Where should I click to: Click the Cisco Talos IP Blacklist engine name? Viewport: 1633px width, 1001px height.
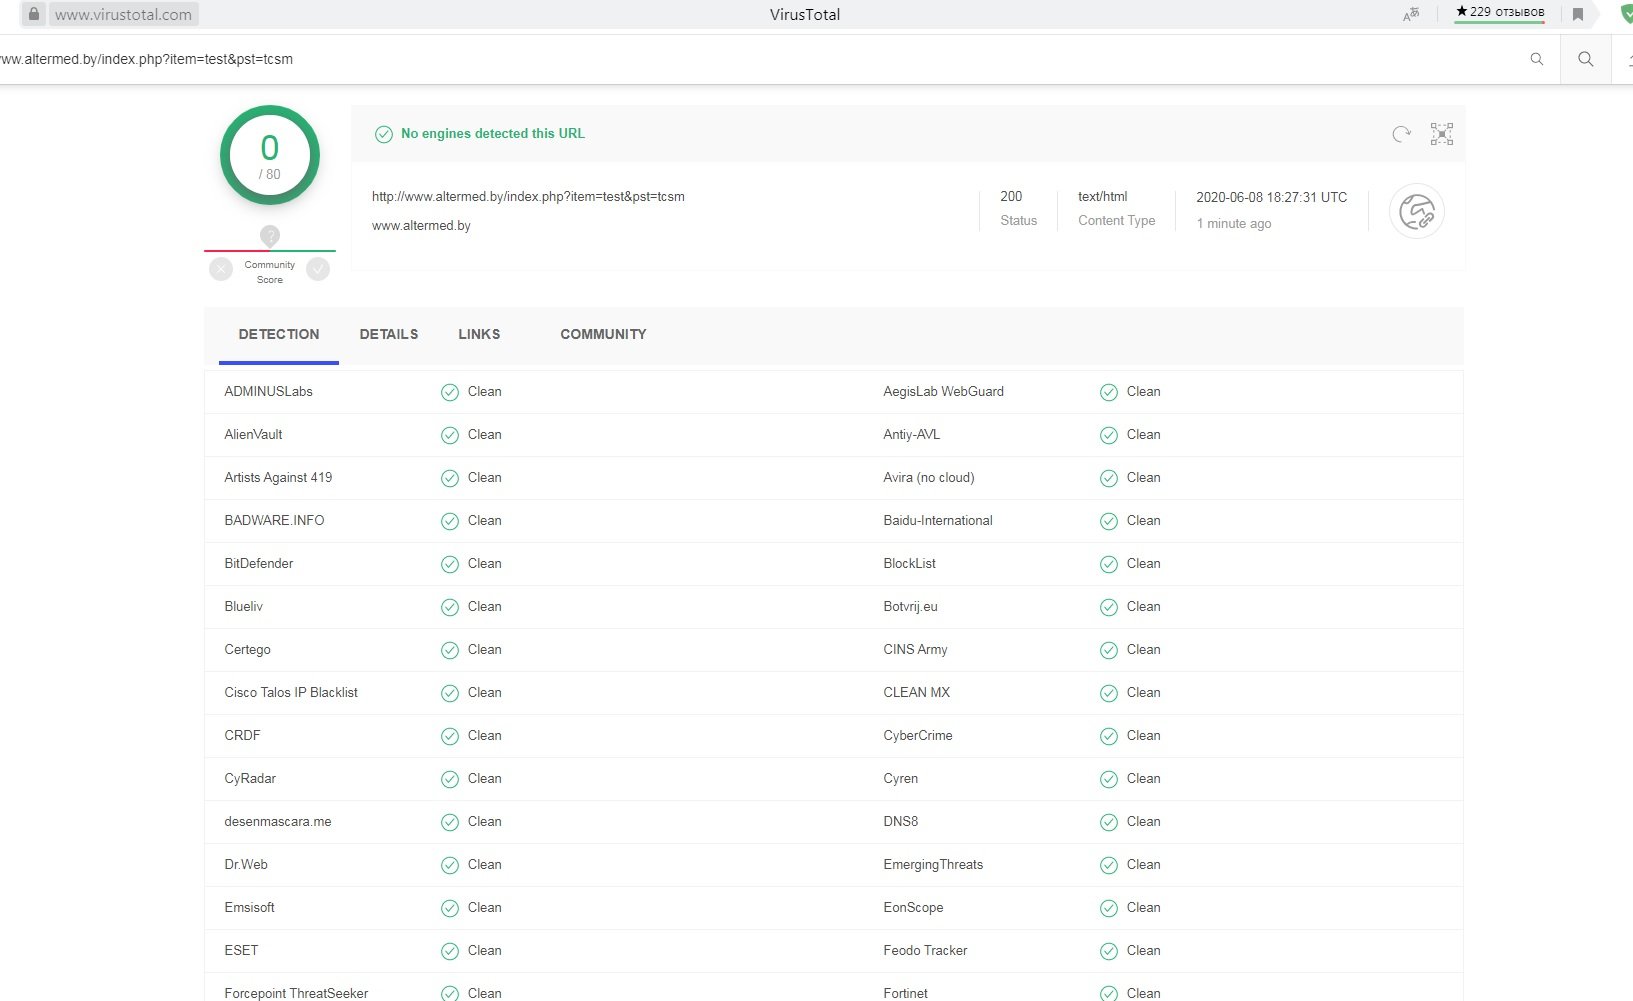[x=291, y=692]
